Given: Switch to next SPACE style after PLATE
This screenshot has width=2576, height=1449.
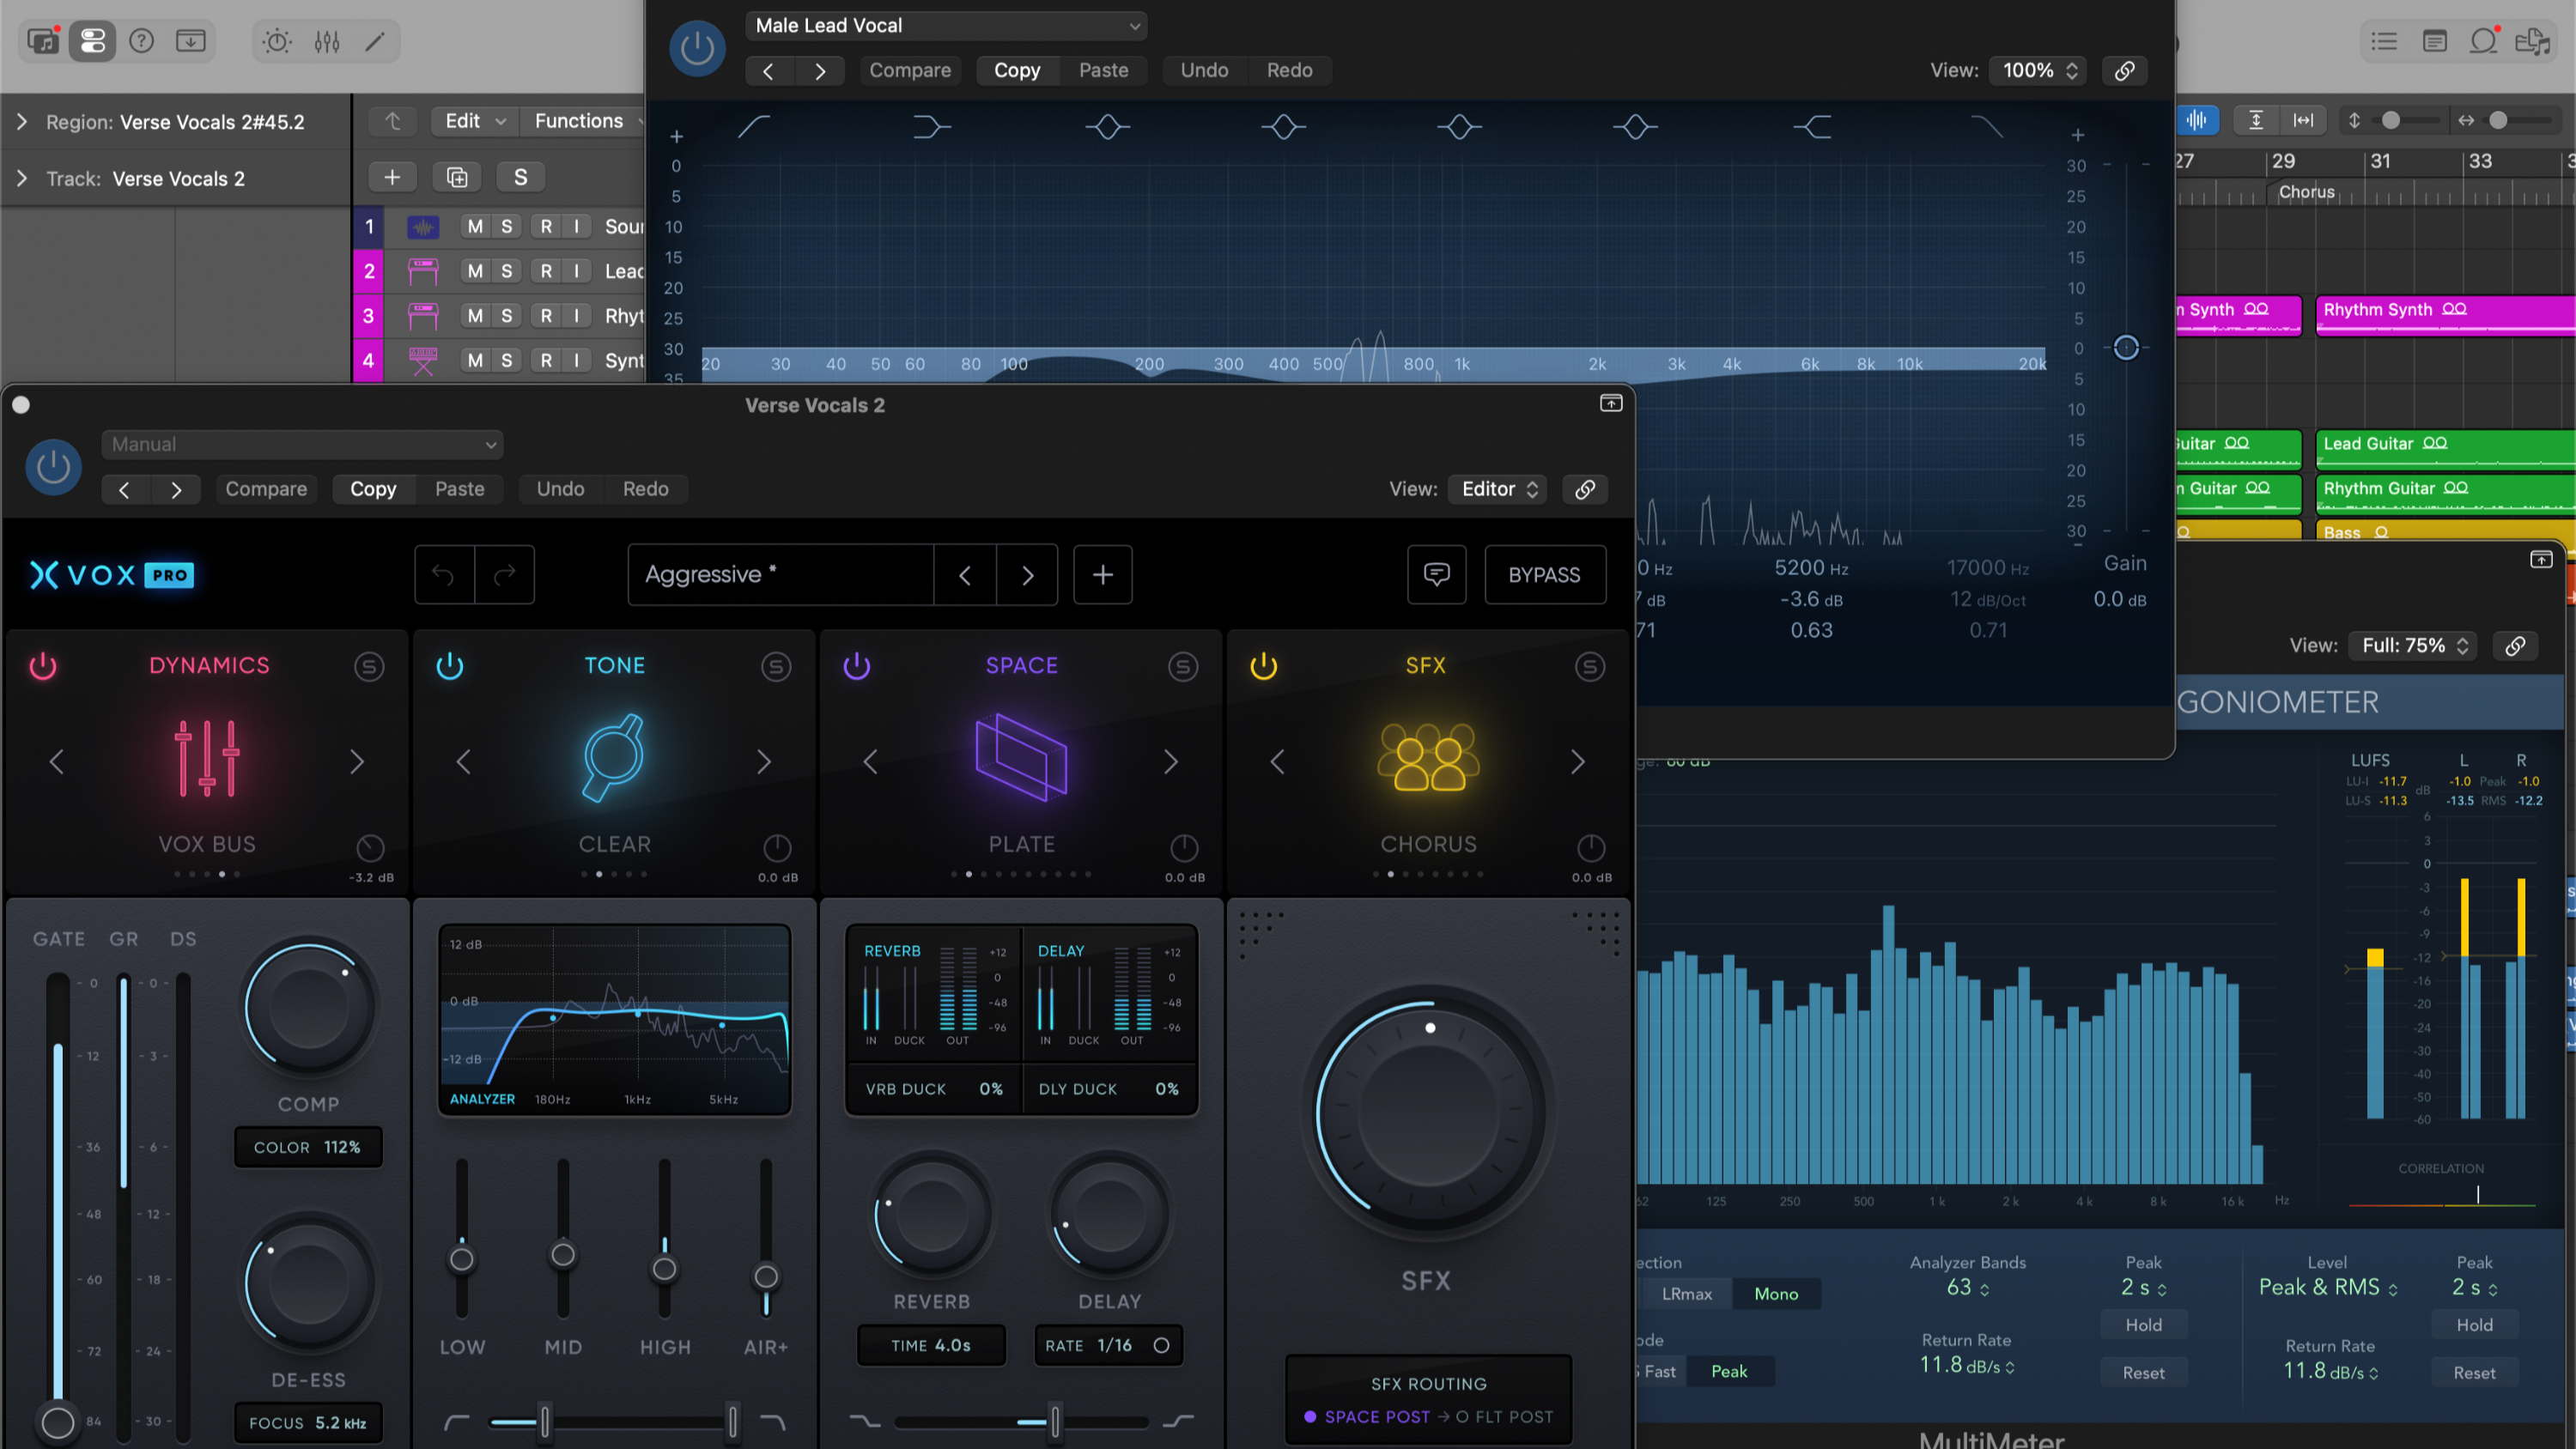Looking at the screenshot, I should pyautogui.click(x=1171, y=762).
